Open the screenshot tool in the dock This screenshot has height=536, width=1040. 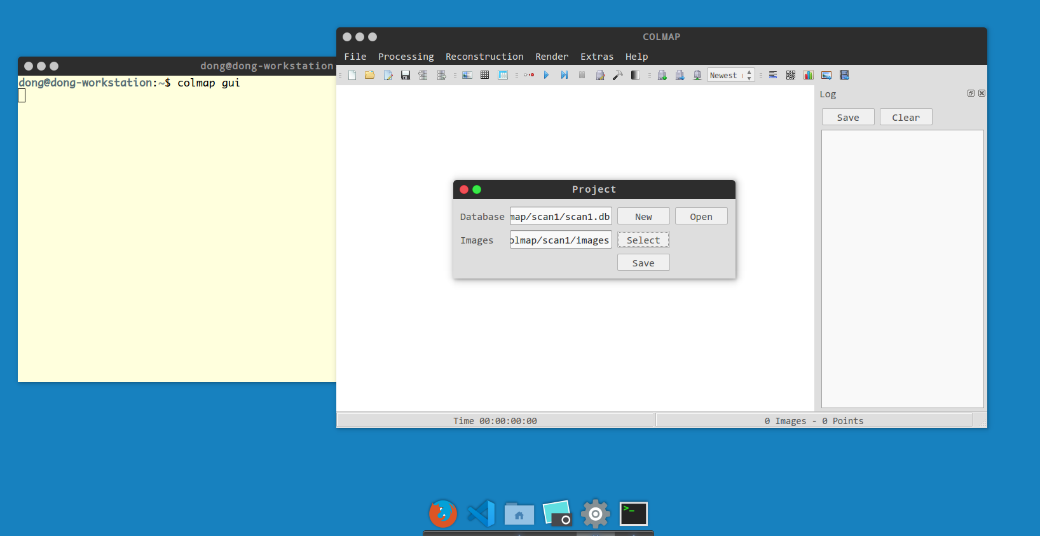(x=557, y=513)
